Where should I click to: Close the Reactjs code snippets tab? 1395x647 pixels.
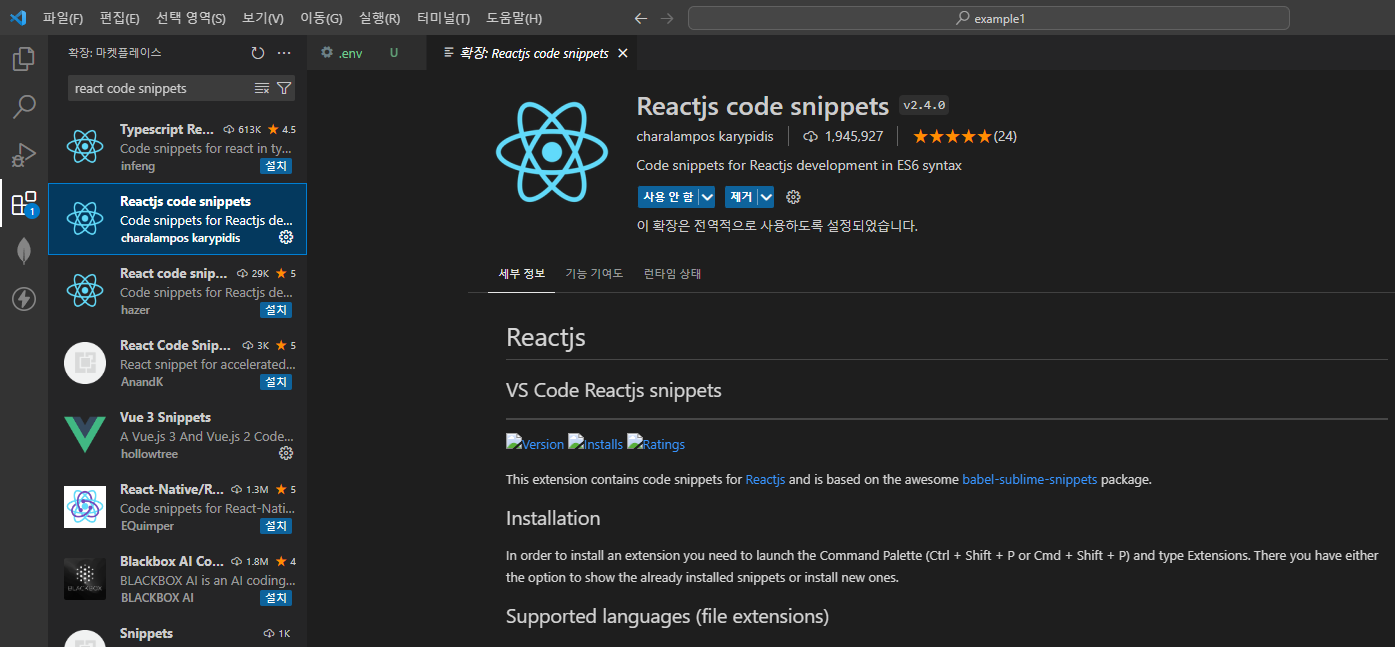623,53
